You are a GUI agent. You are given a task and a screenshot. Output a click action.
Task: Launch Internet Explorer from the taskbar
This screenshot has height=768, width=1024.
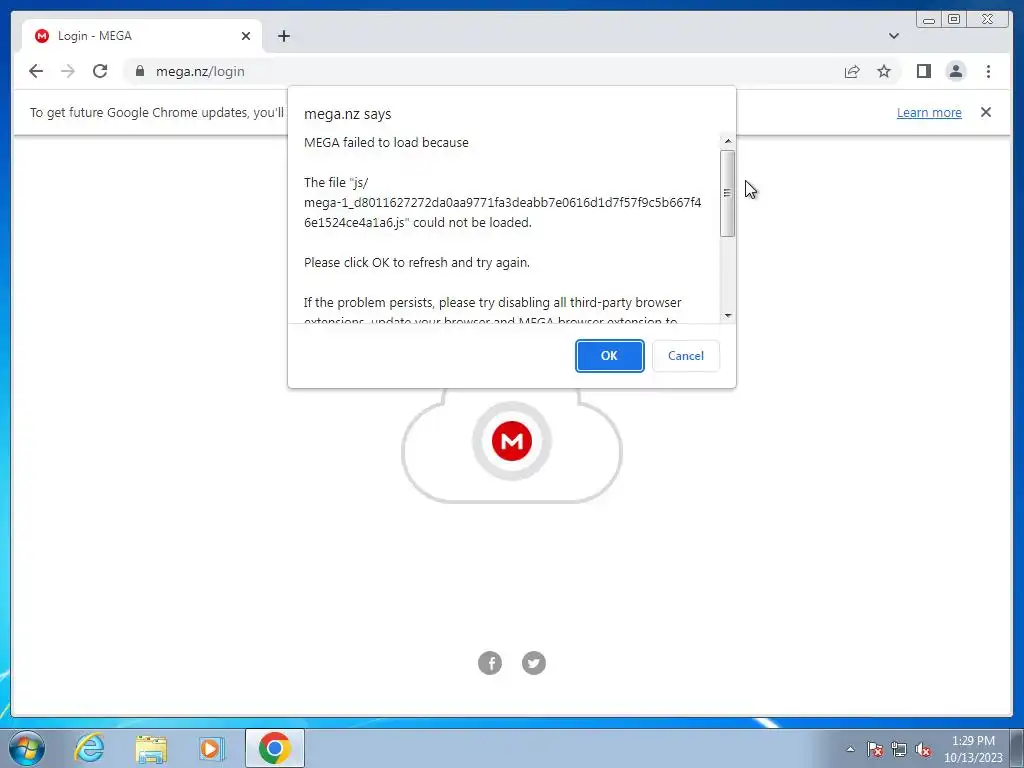(89, 748)
